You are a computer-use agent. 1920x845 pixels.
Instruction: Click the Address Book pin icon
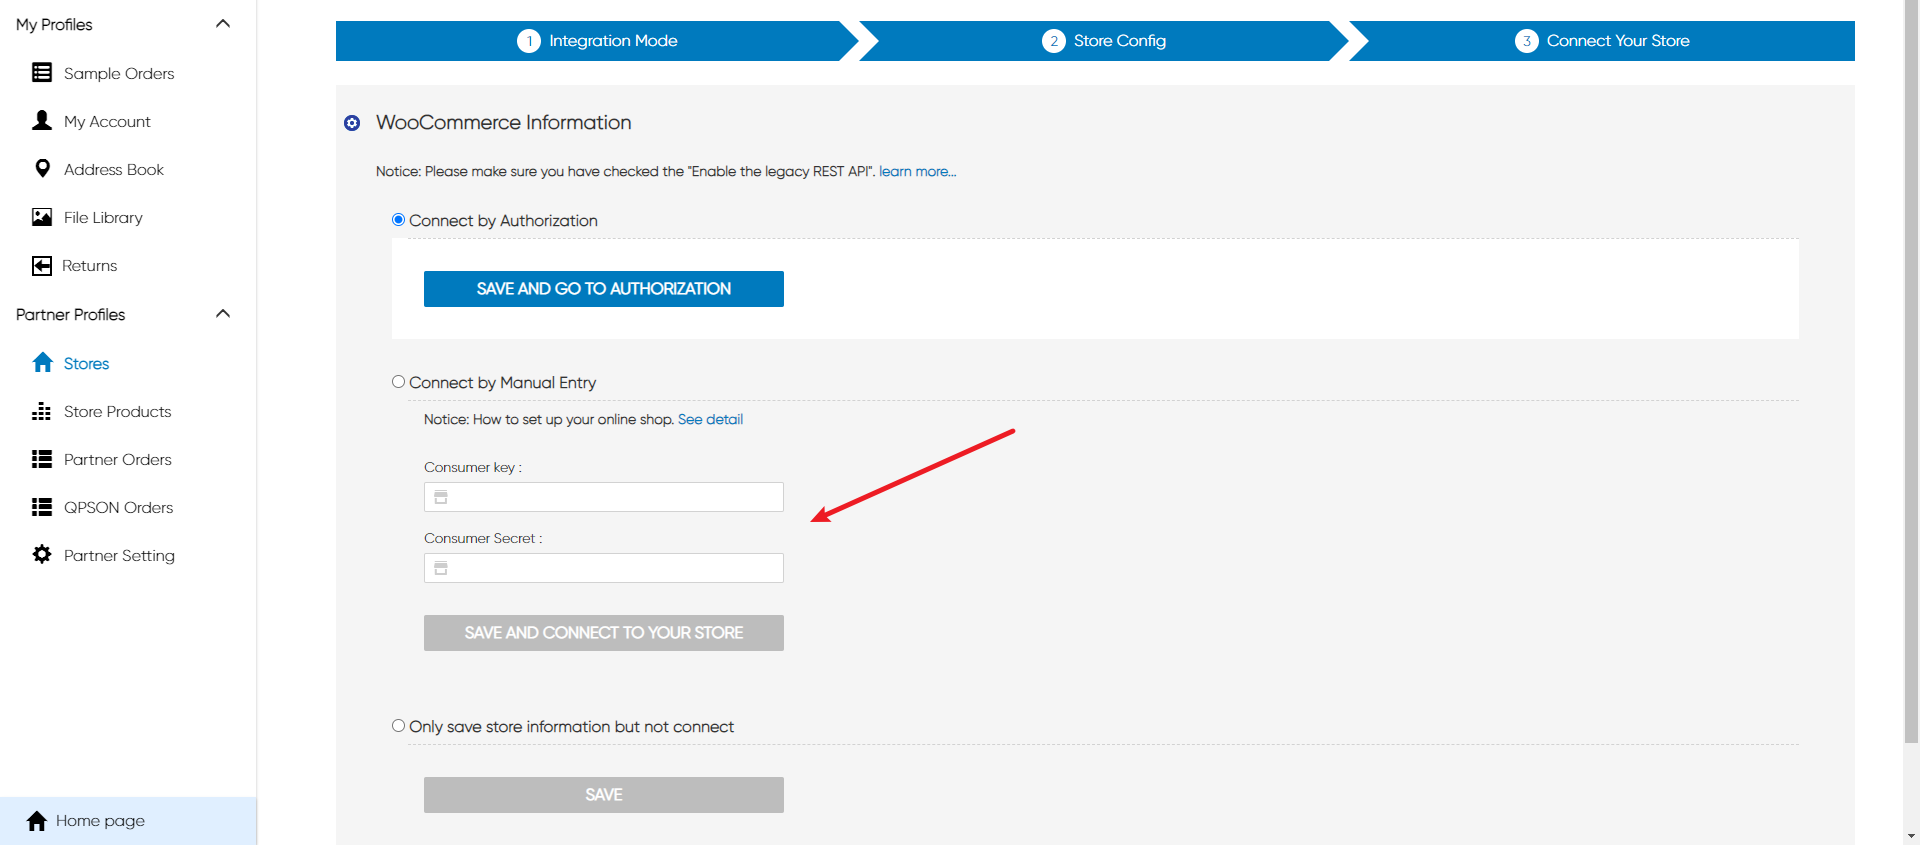tap(42, 169)
